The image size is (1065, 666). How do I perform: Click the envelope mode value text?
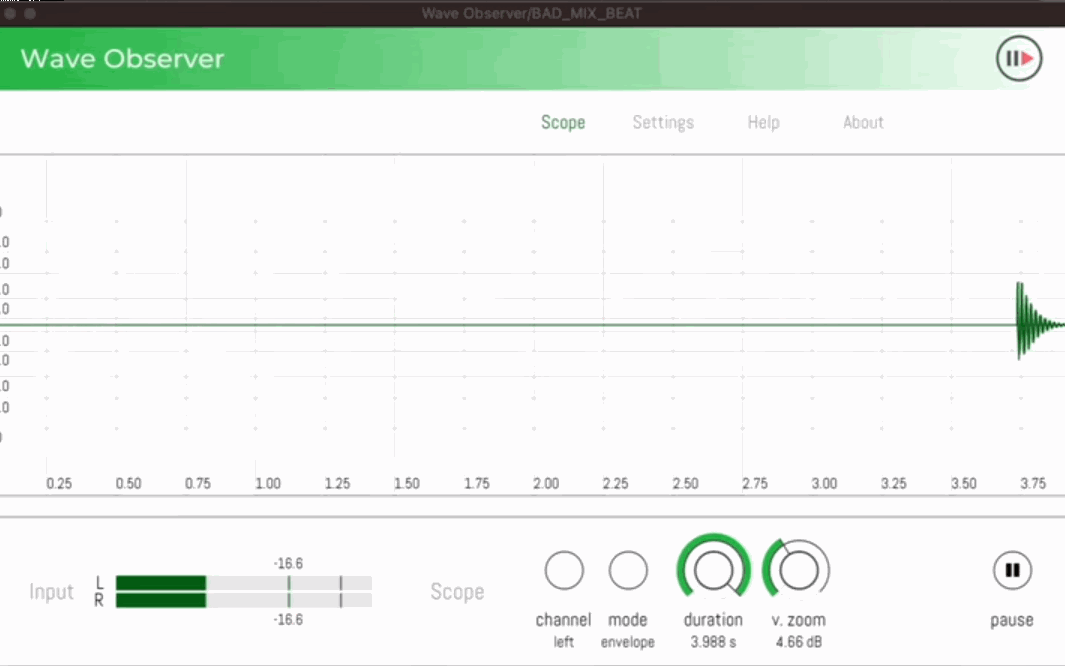tap(628, 642)
